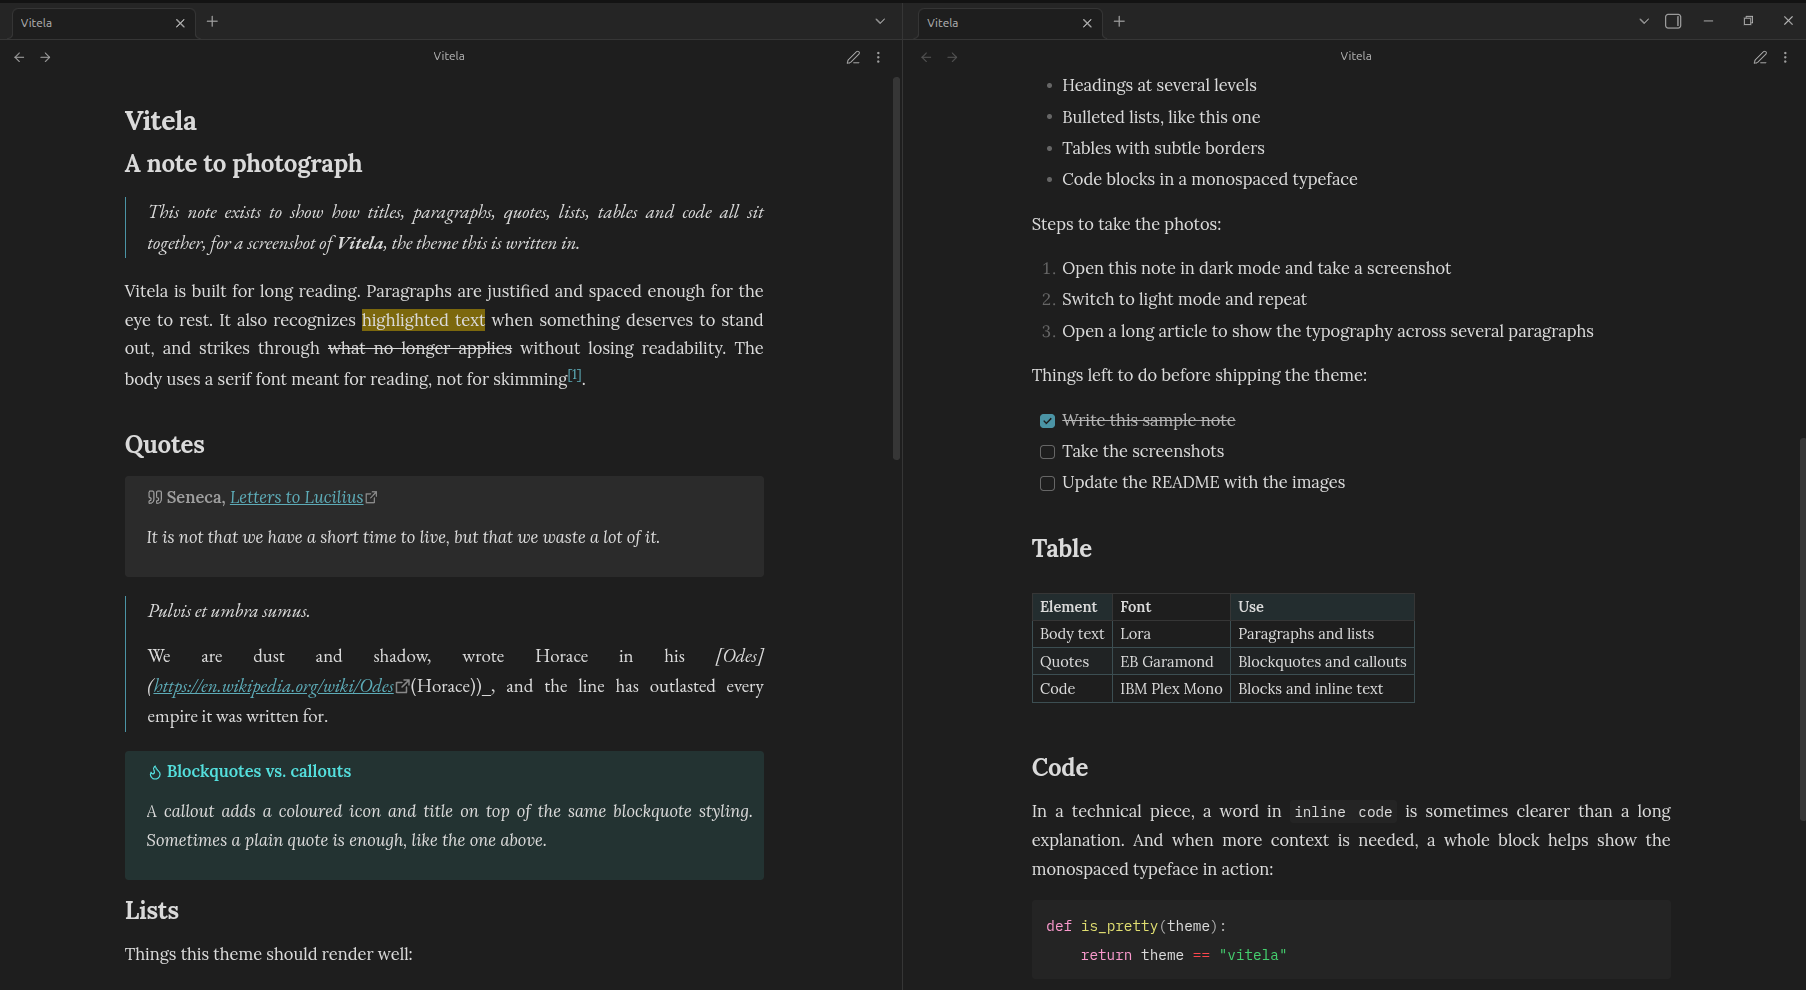Image resolution: width=1806 pixels, height=990 pixels.
Task: Click the 'Blockquotes and callouts' table cell
Action: click(x=1322, y=662)
